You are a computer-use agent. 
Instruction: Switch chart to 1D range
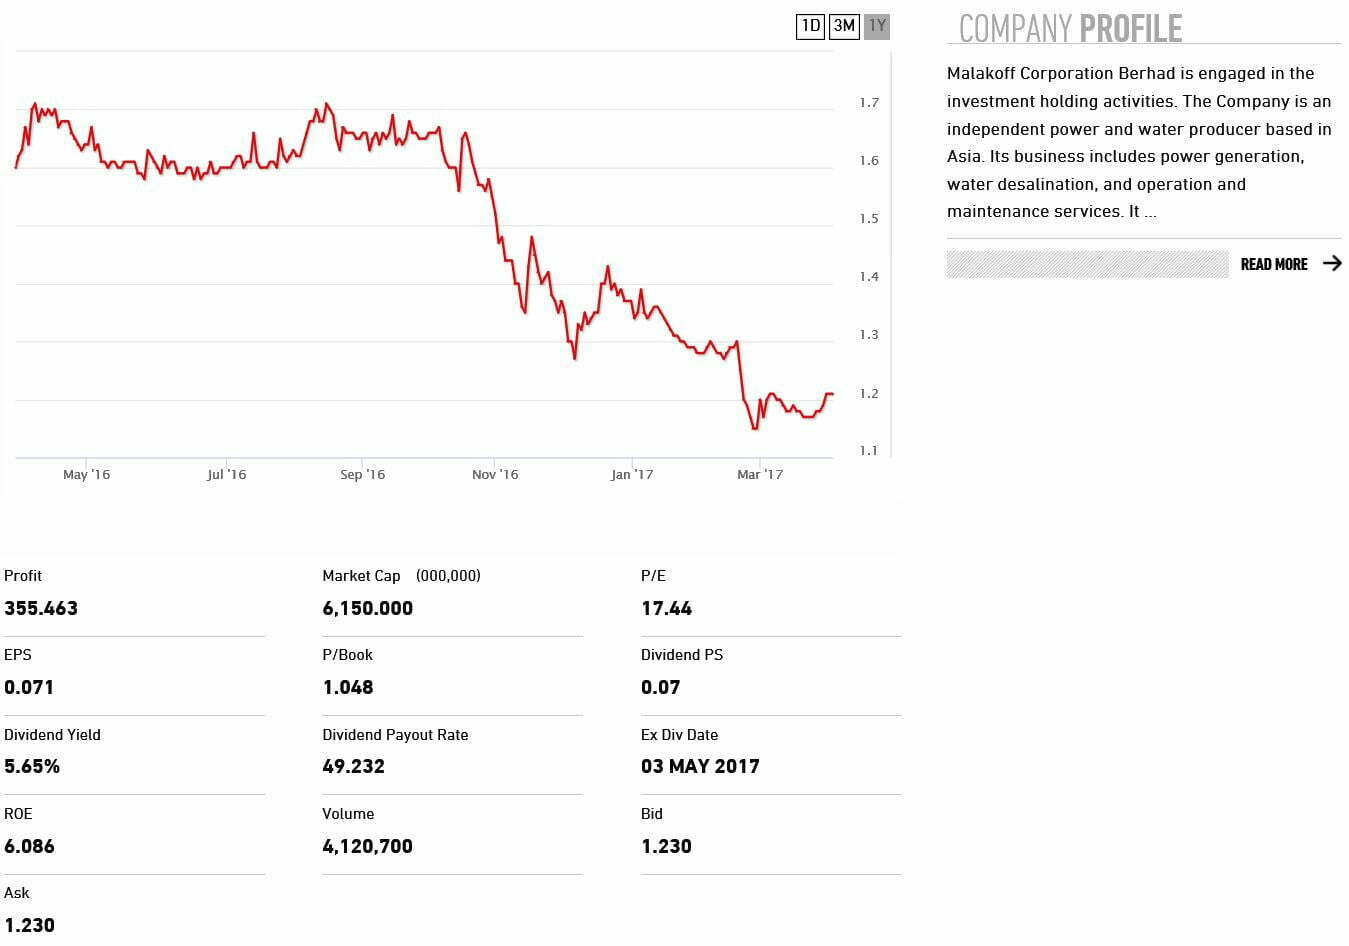click(x=810, y=26)
